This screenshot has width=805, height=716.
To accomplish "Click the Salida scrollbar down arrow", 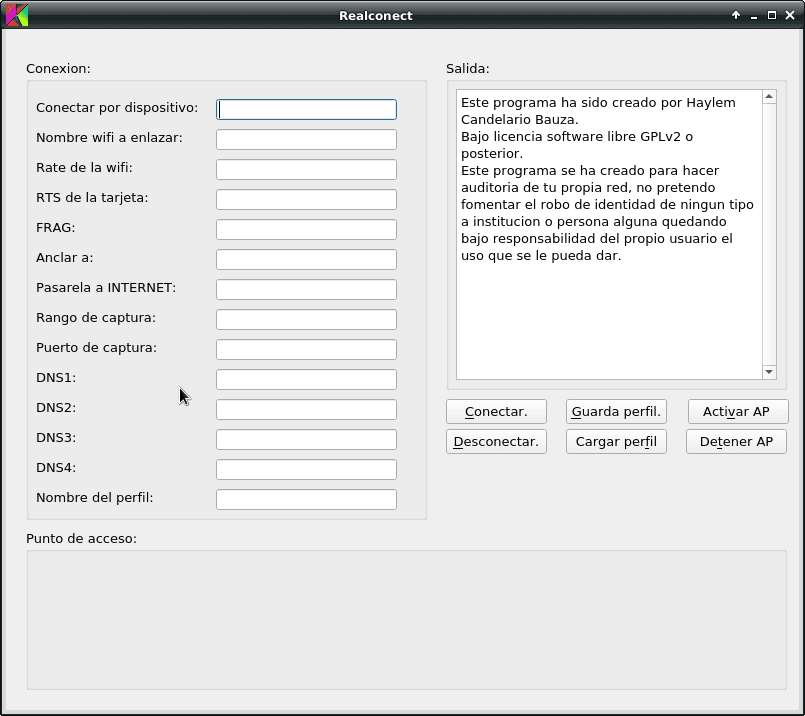I will point(769,372).
